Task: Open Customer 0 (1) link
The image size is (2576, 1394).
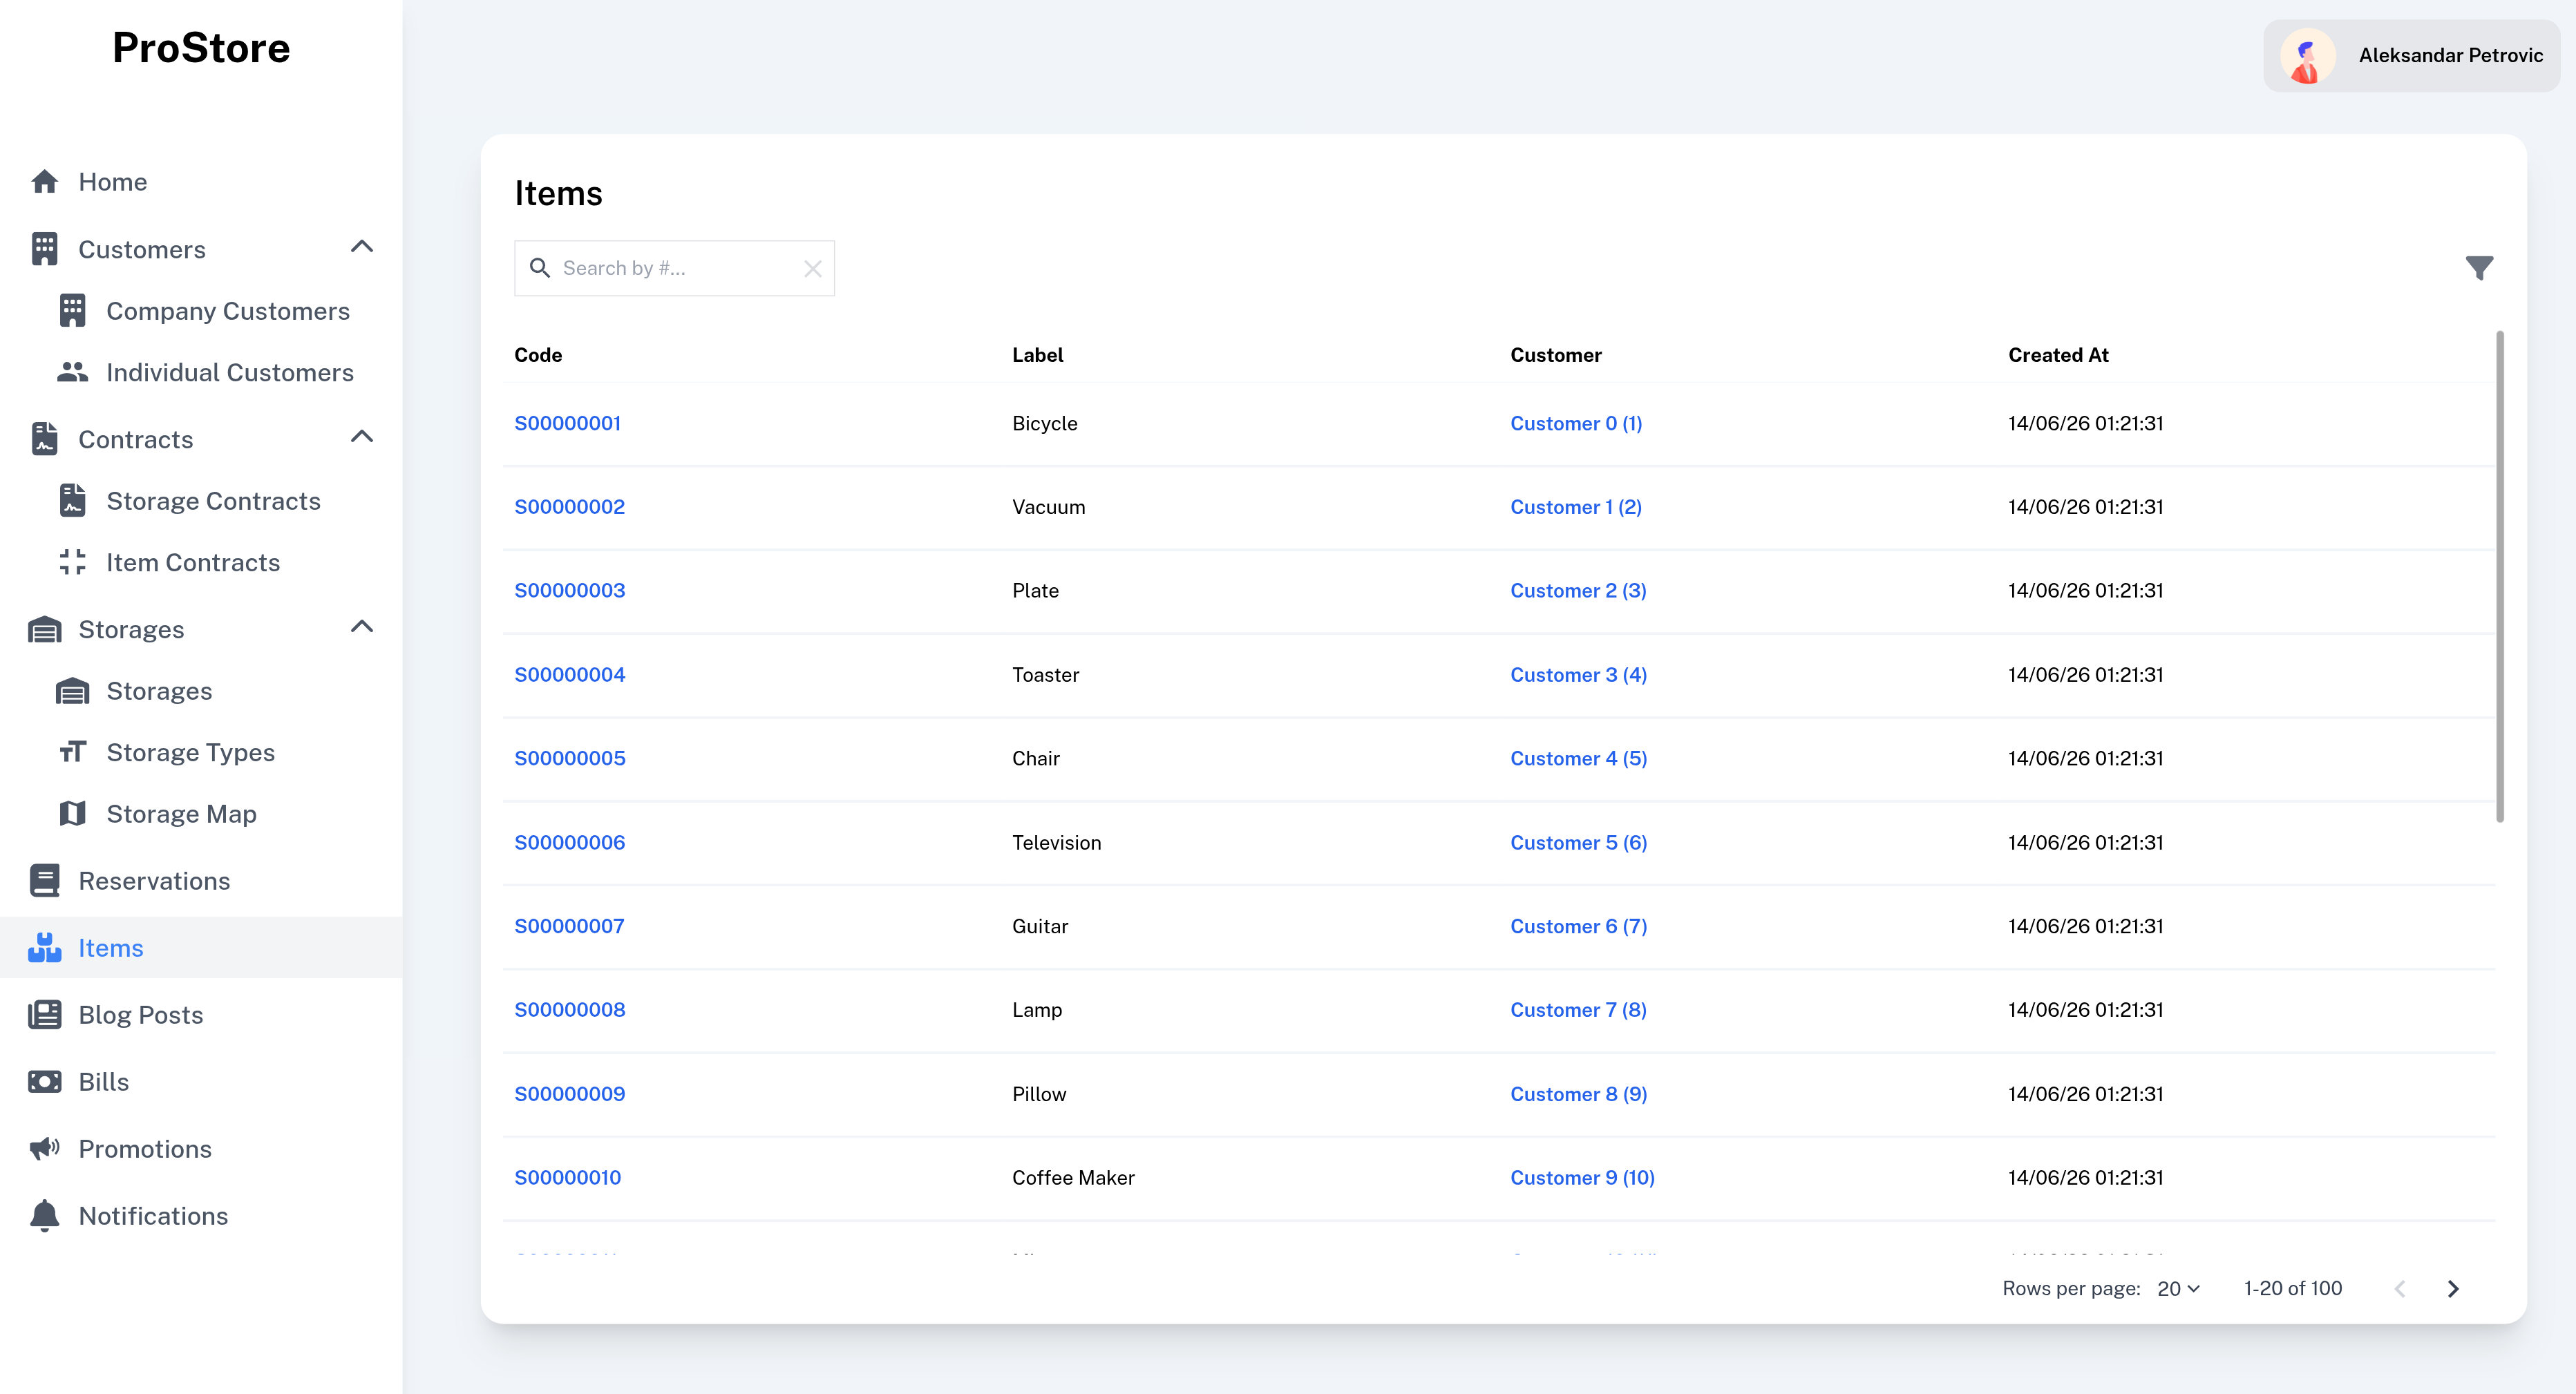Action: pyautogui.click(x=1576, y=423)
